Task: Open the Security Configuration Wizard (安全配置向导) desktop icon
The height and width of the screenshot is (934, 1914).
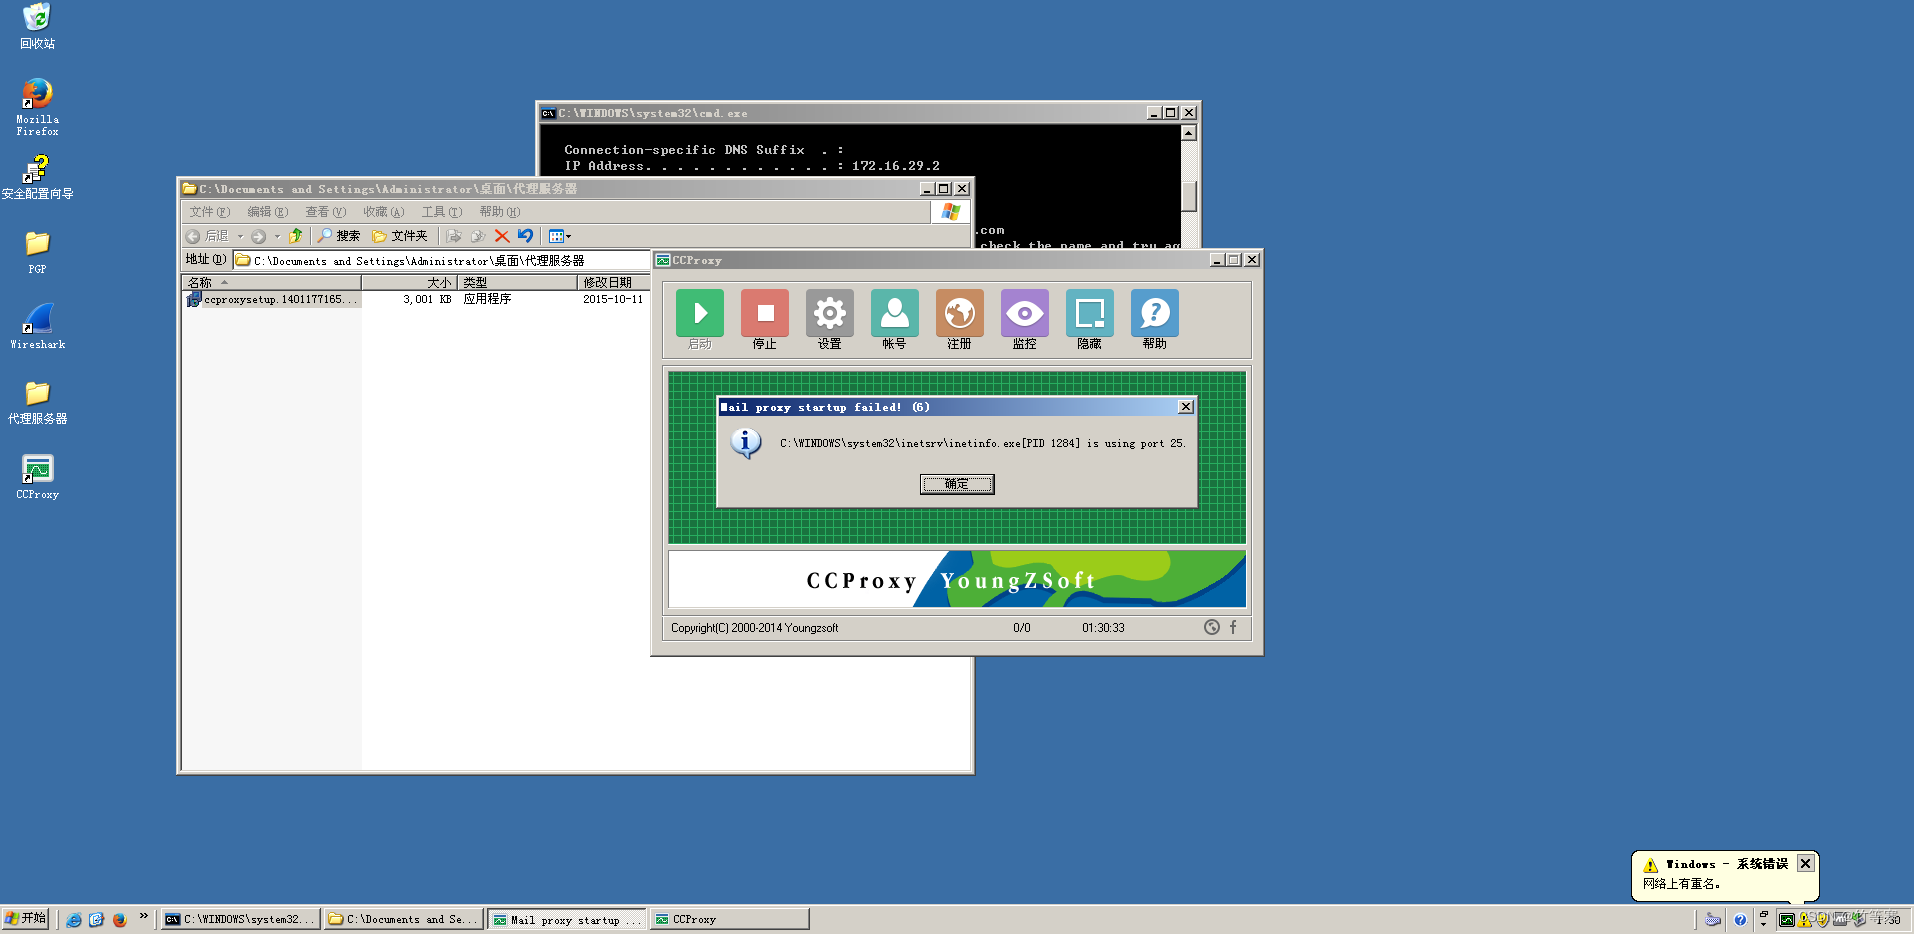Action: (37, 178)
